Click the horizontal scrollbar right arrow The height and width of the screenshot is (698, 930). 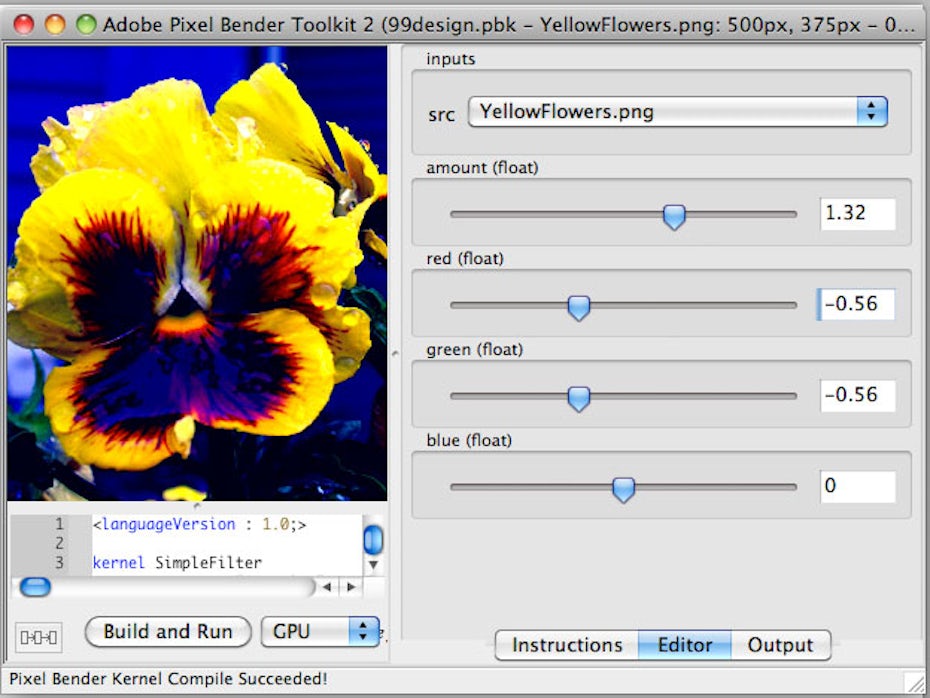(x=350, y=587)
